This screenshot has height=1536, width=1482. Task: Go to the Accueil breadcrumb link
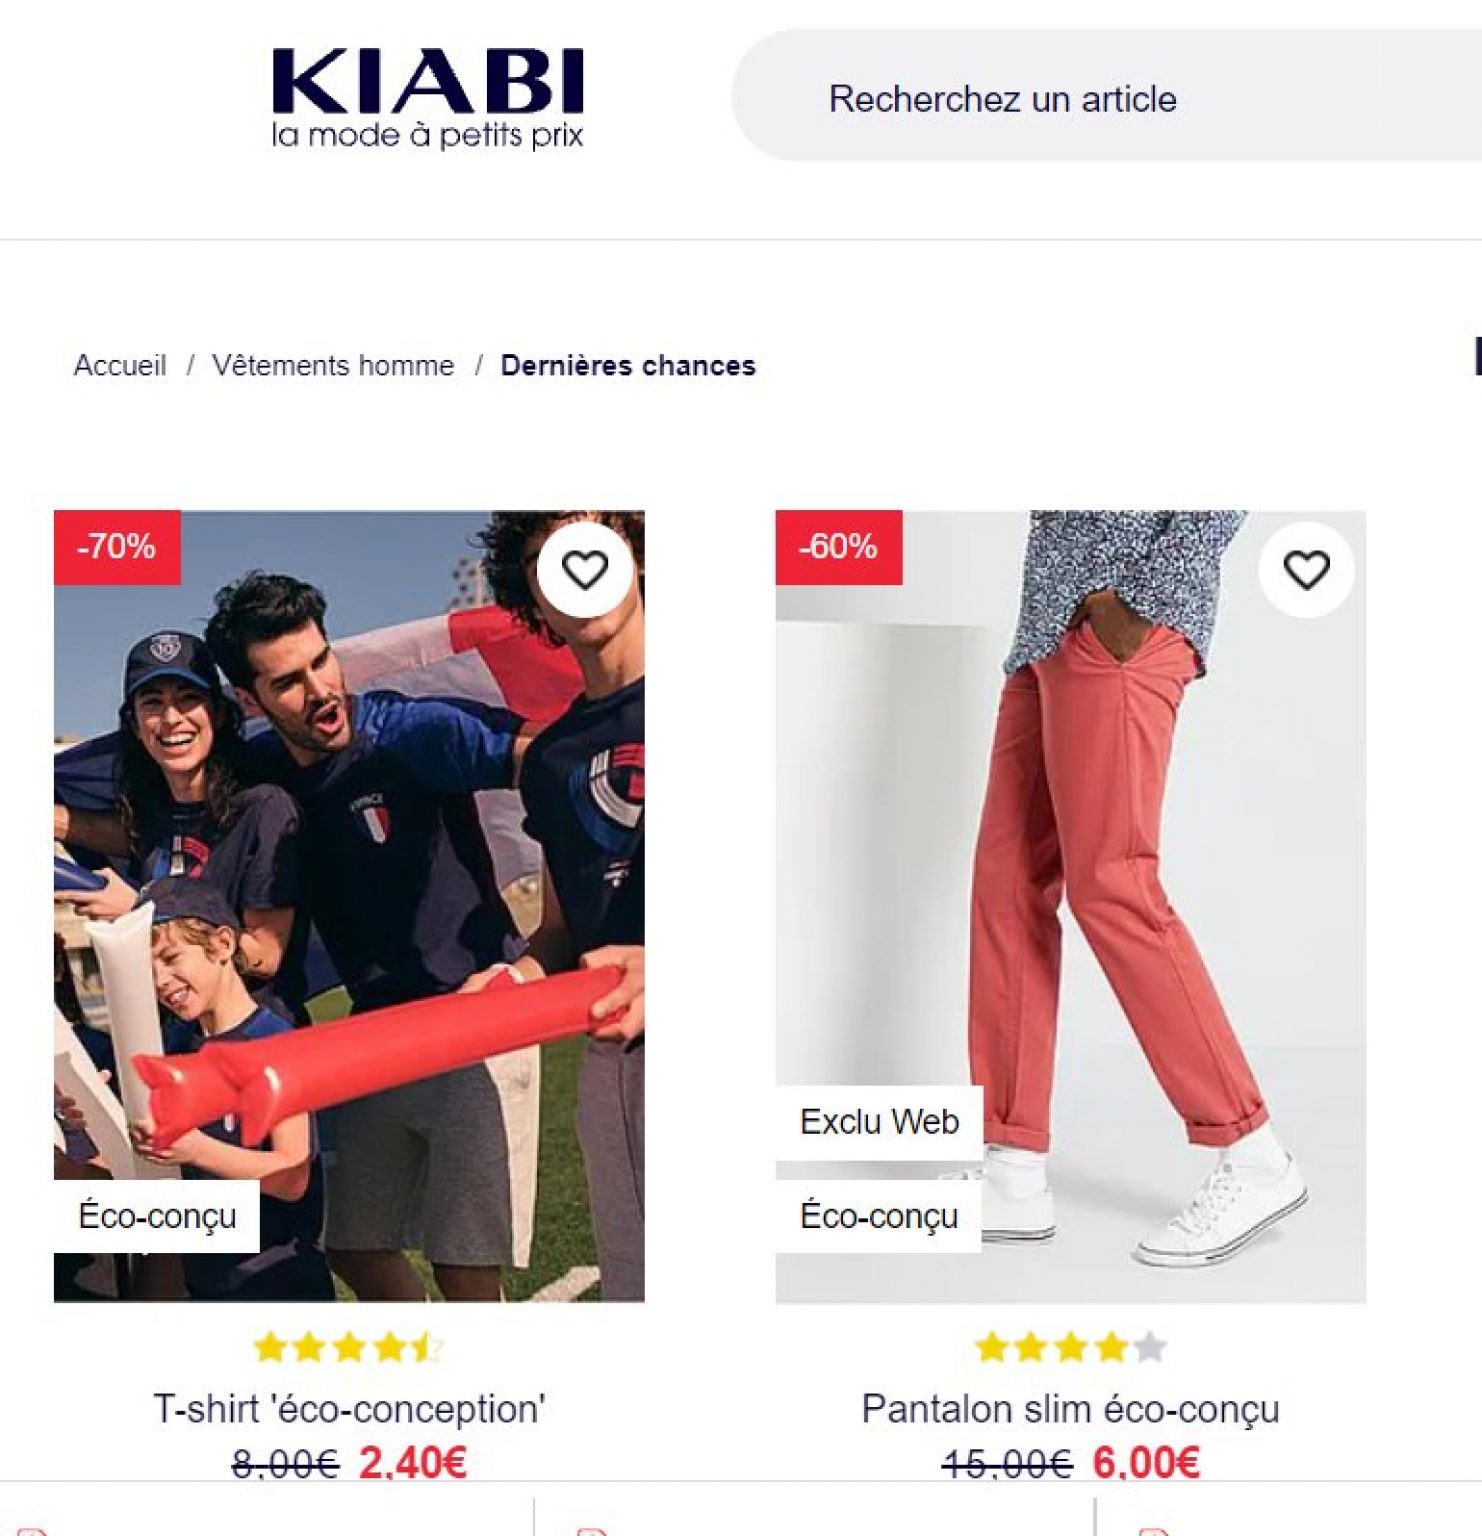click(x=120, y=366)
